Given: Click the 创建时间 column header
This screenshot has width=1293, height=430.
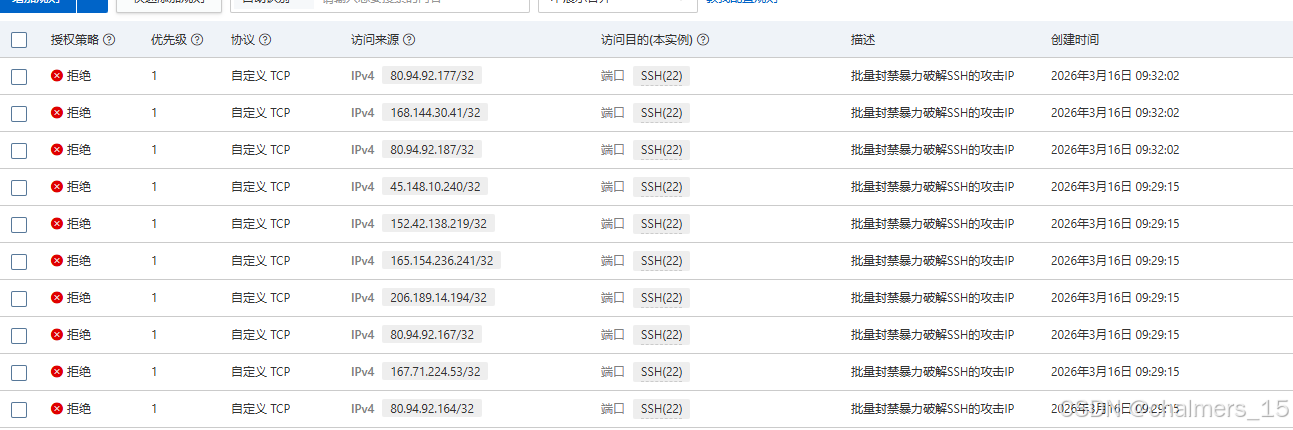Looking at the screenshot, I should pyautogui.click(x=1075, y=40).
